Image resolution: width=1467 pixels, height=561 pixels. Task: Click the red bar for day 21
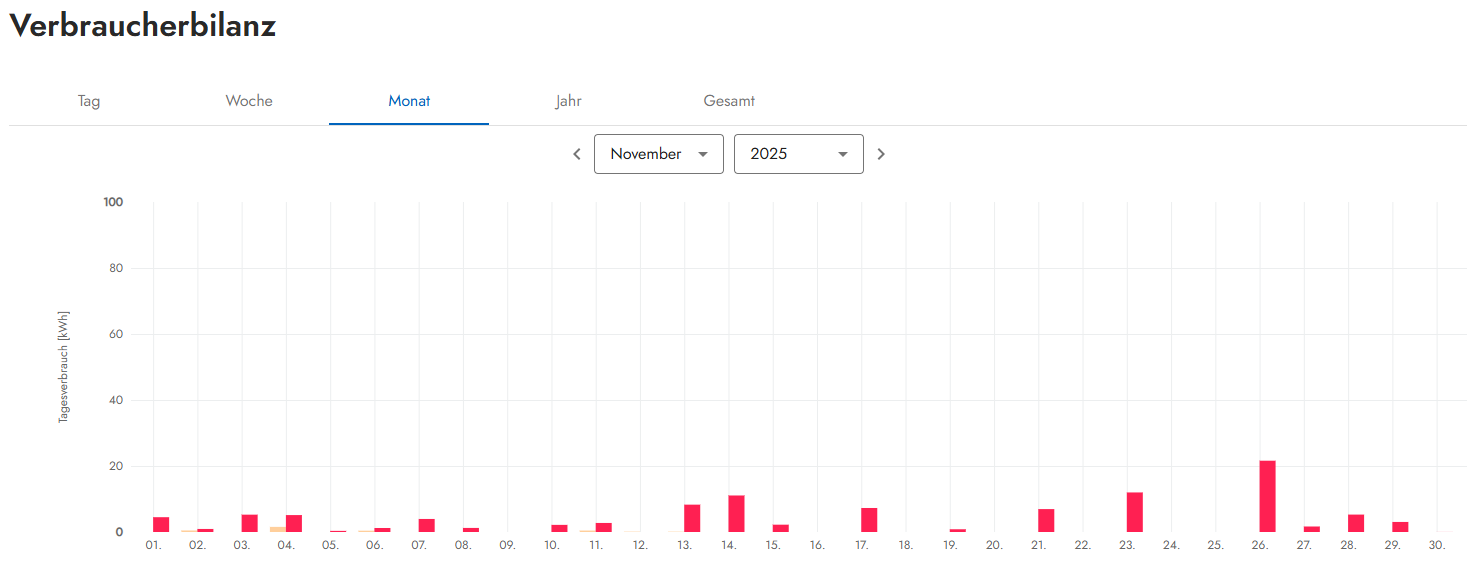pos(1046,520)
